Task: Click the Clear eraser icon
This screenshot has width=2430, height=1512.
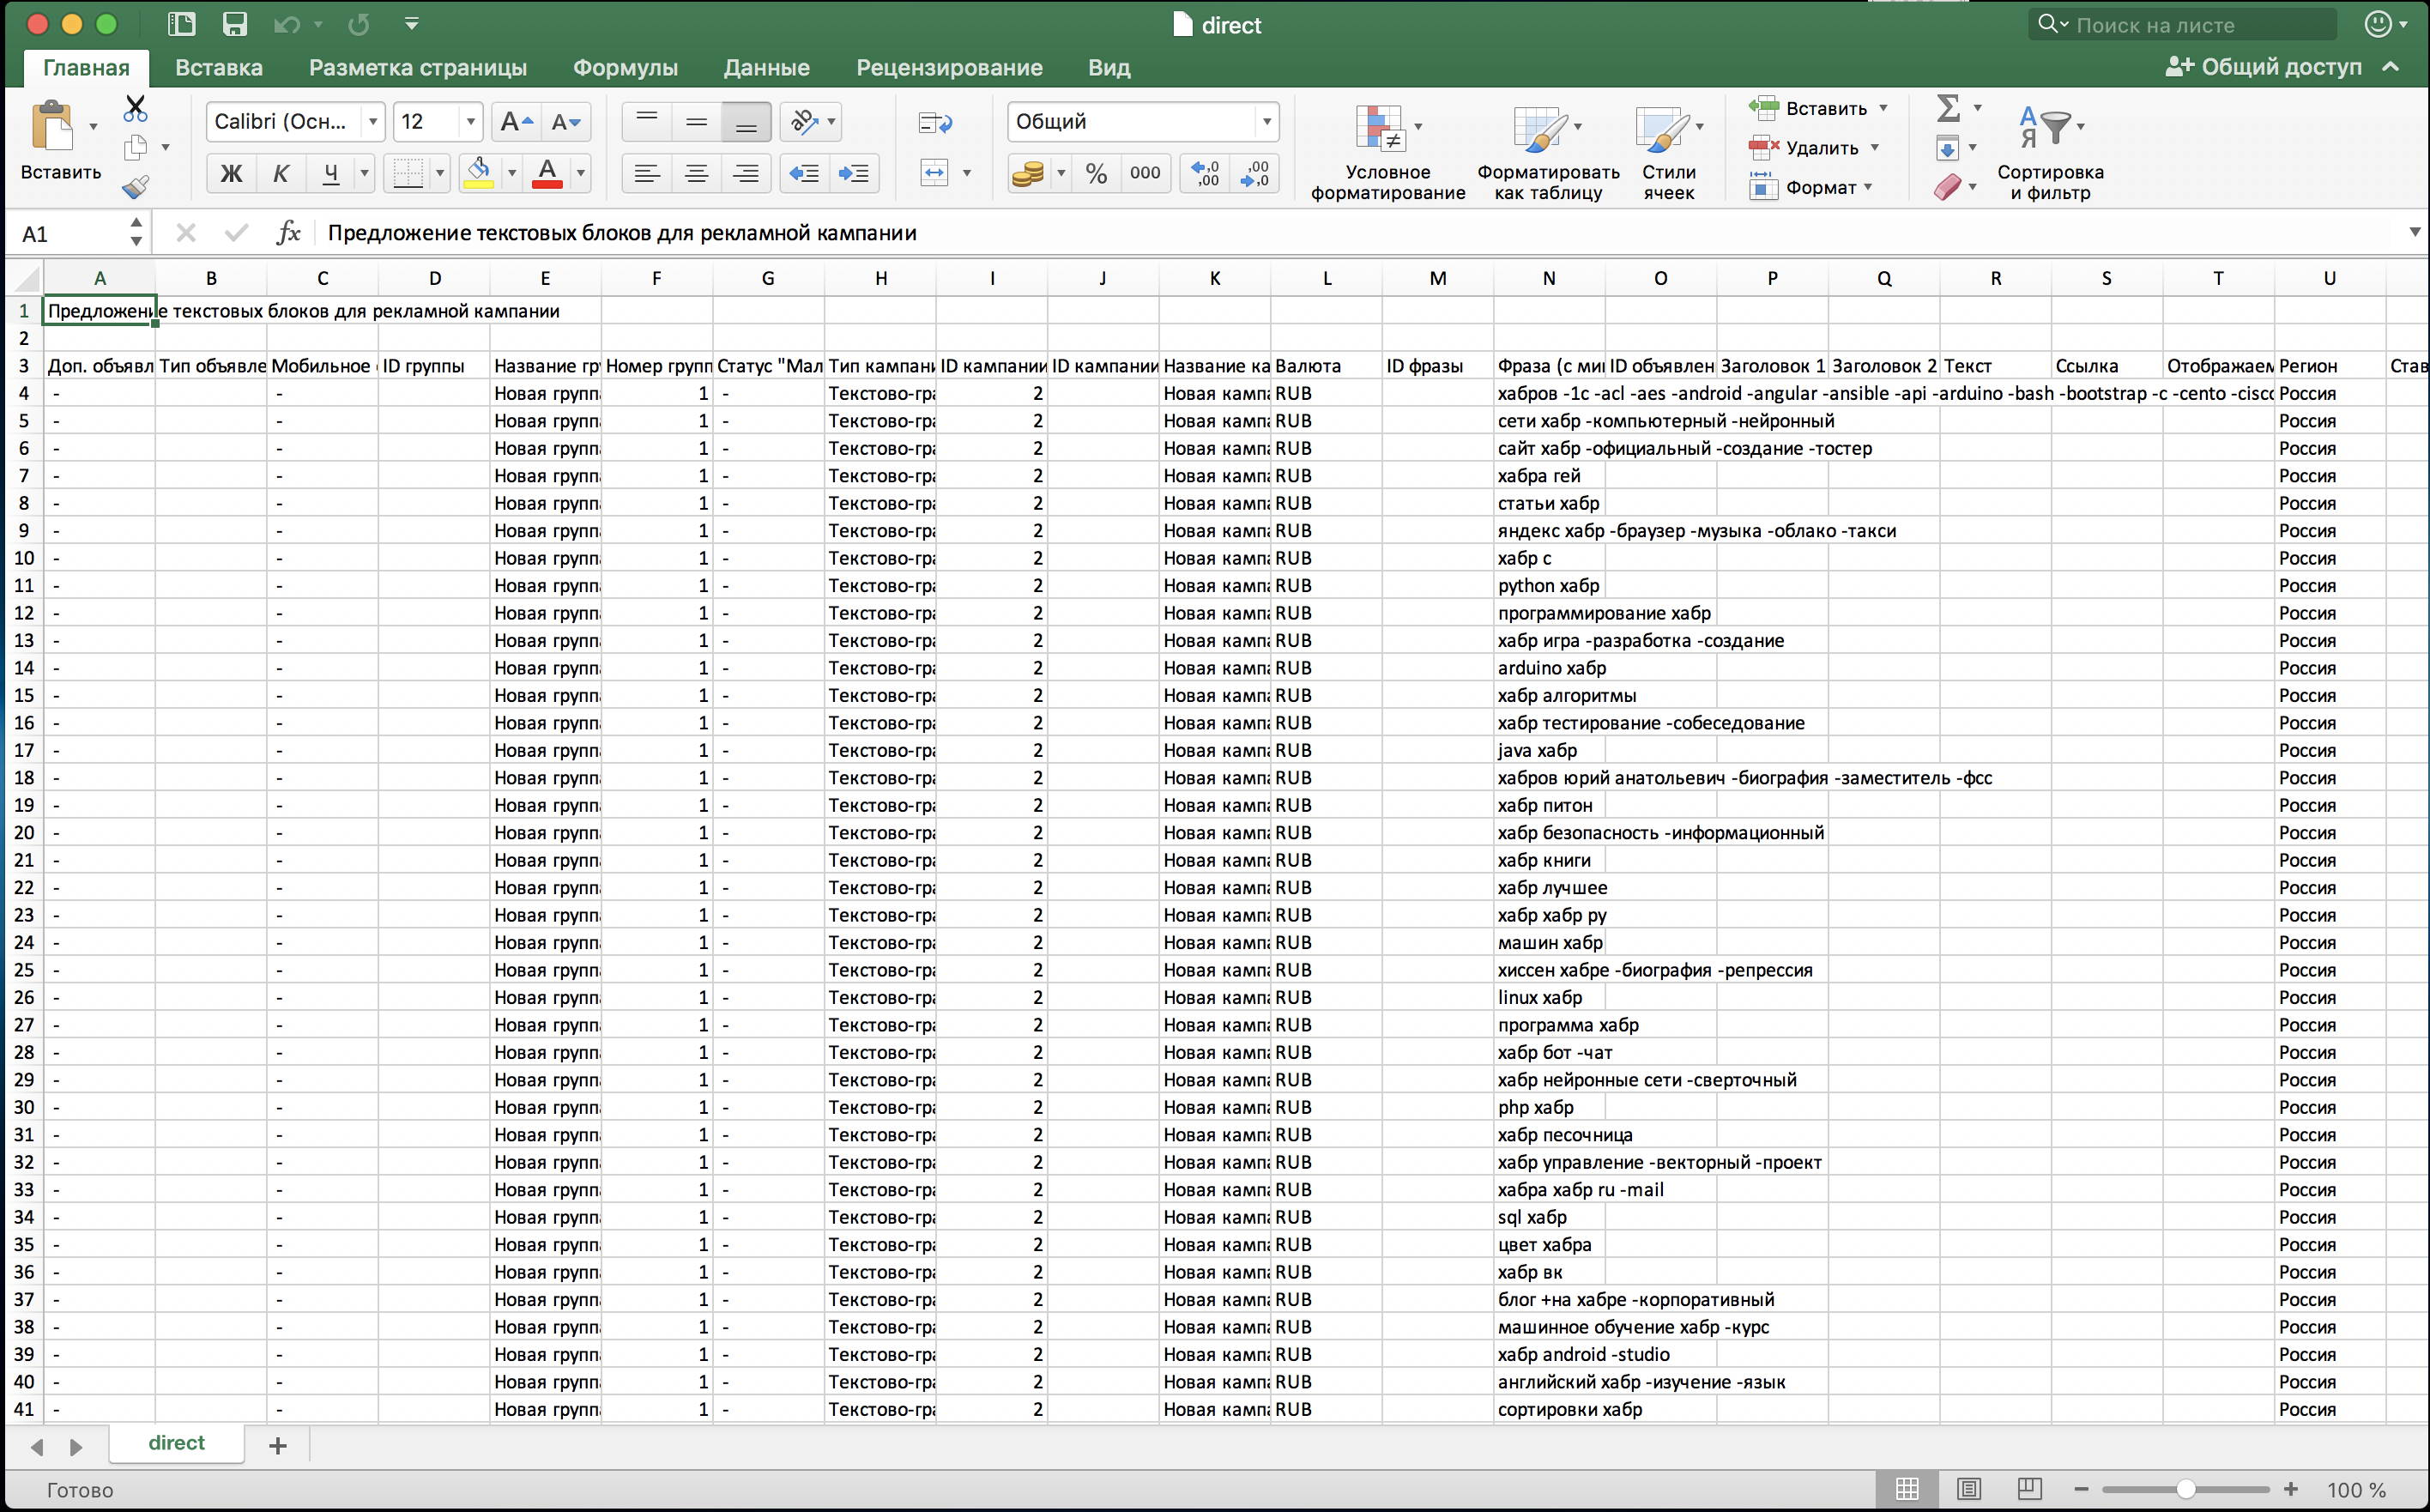Action: click(1947, 187)
